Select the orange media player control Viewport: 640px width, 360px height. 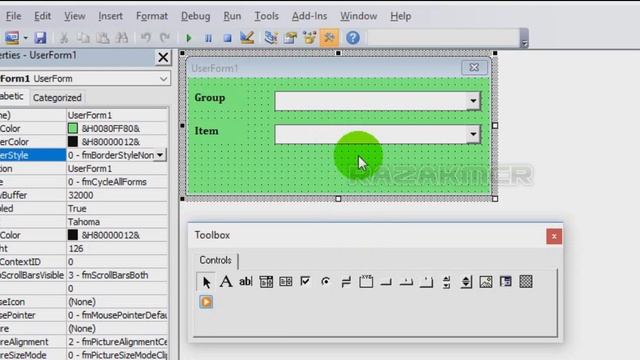(206, 302)
